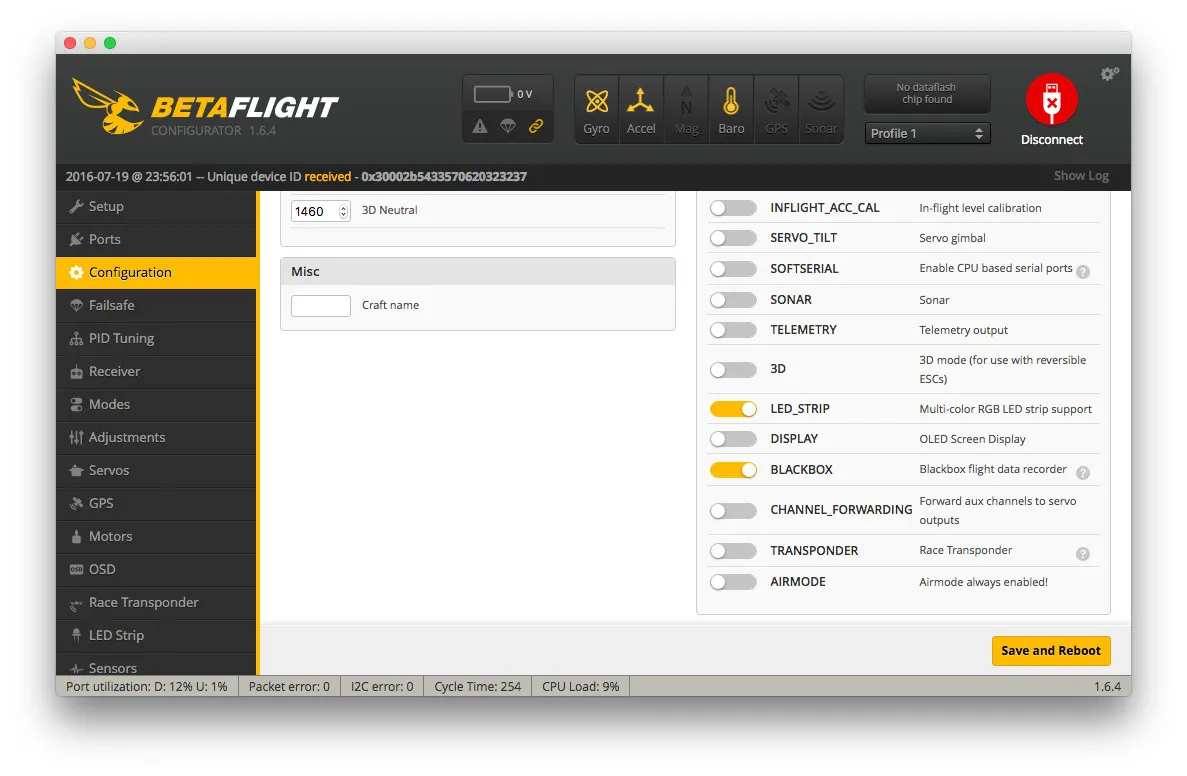Open the Profile 1 dropdown

pos(927,133)
